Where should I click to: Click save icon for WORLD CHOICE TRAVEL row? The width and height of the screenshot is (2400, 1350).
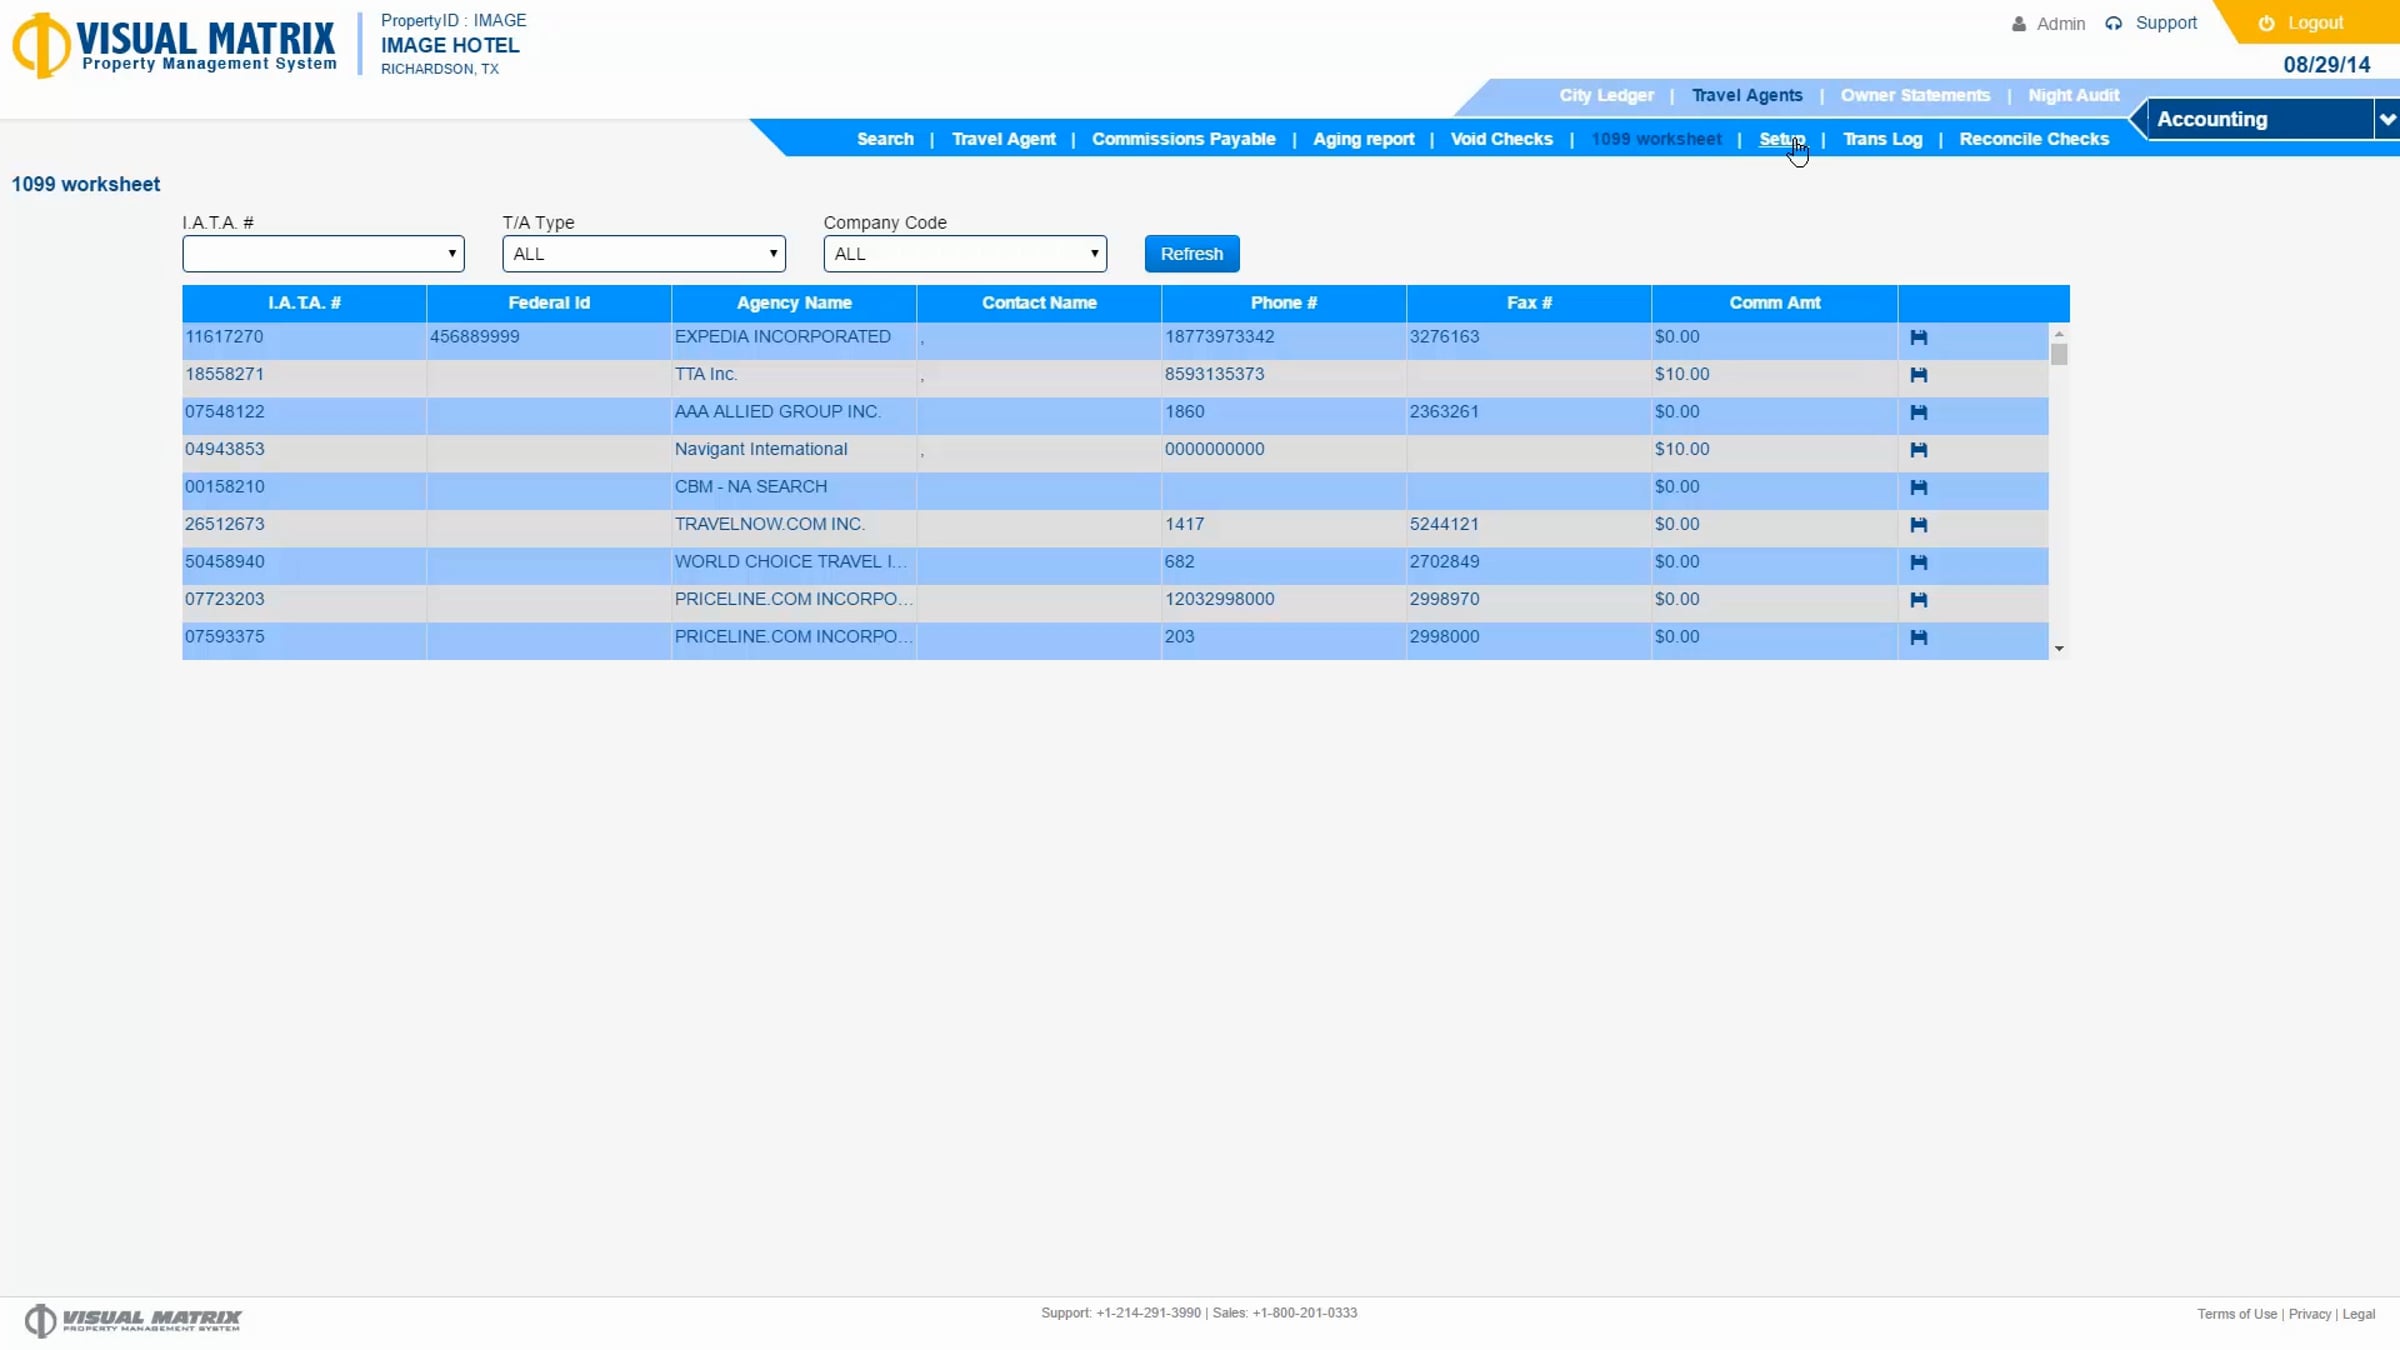(1918, 562)
